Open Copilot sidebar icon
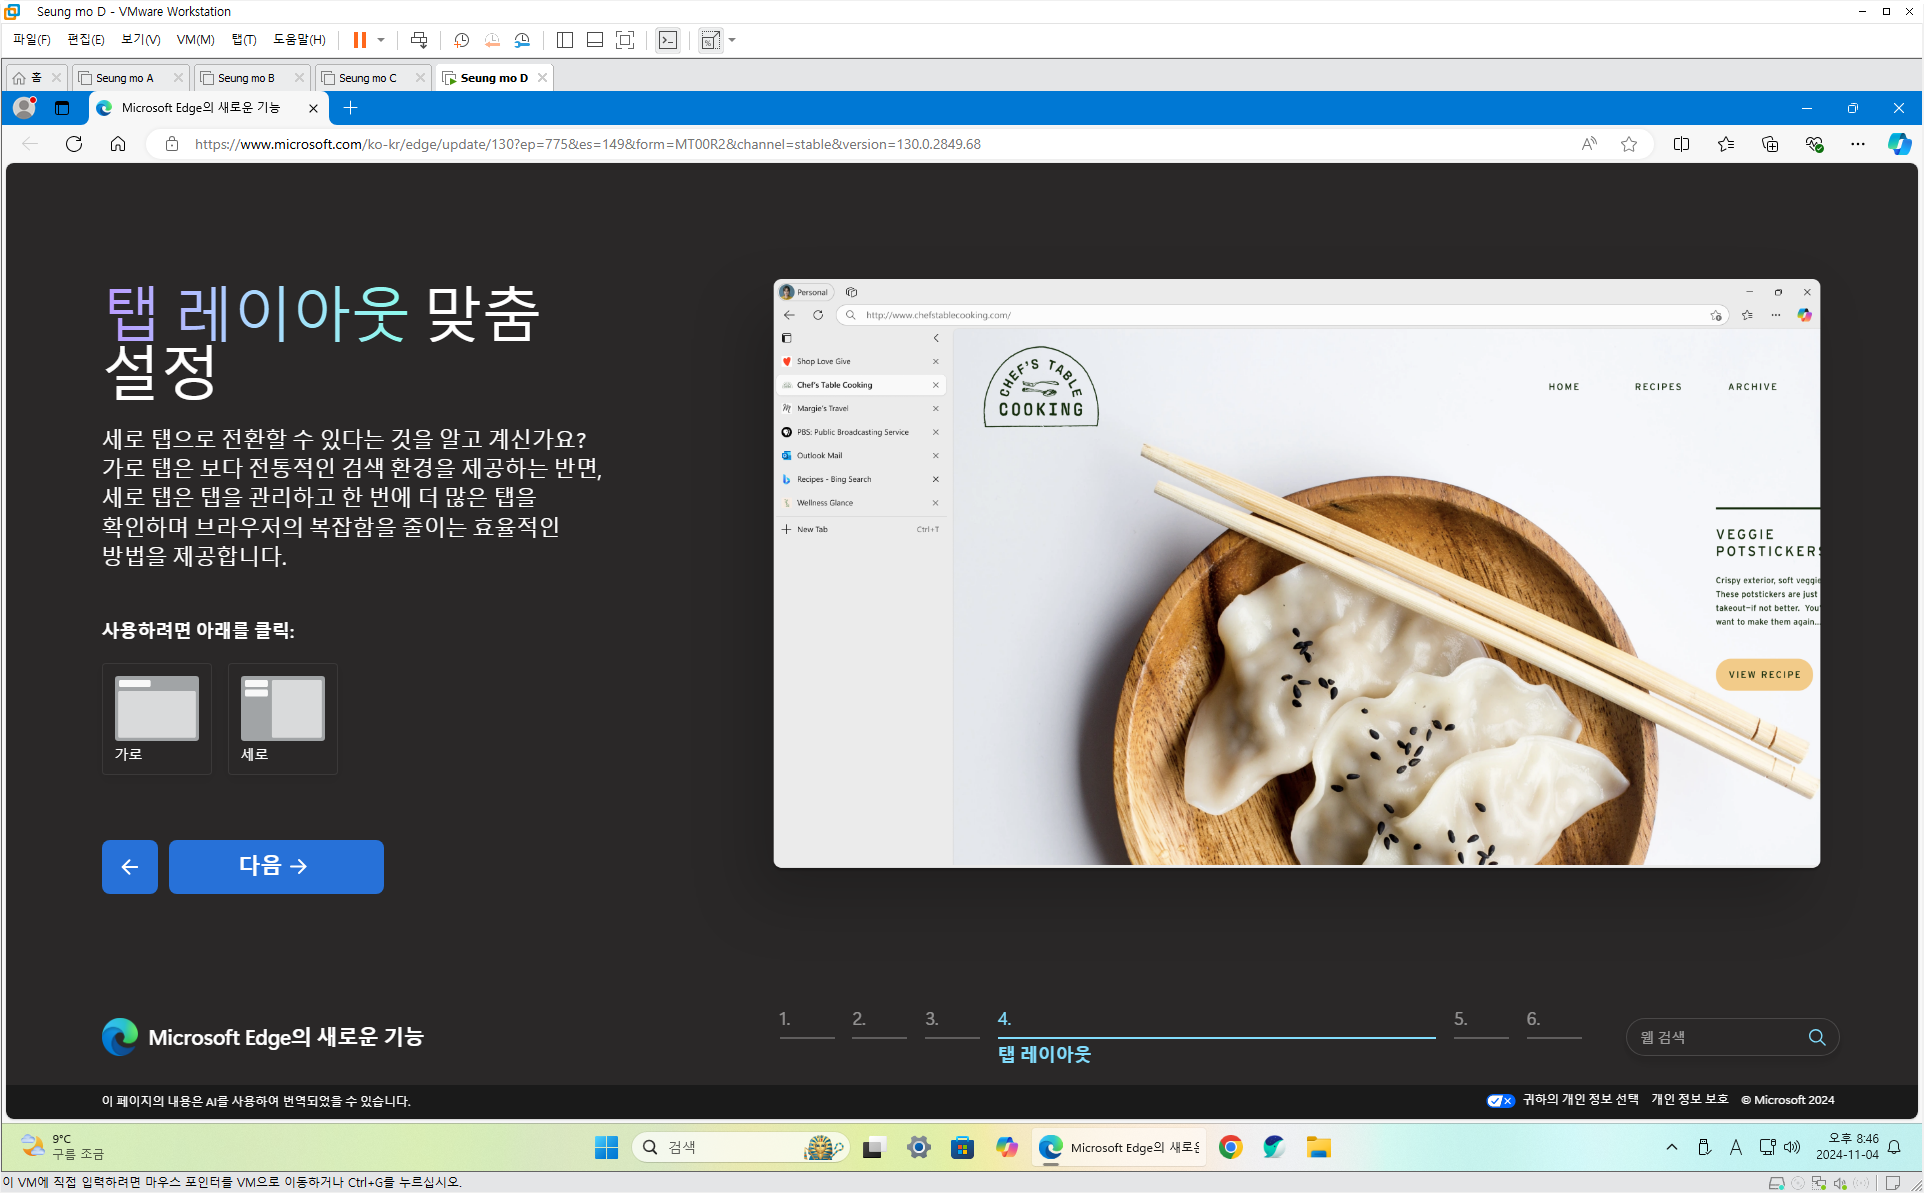The width and height of the screenshot is (1924, 1193). pos(1898,144)
